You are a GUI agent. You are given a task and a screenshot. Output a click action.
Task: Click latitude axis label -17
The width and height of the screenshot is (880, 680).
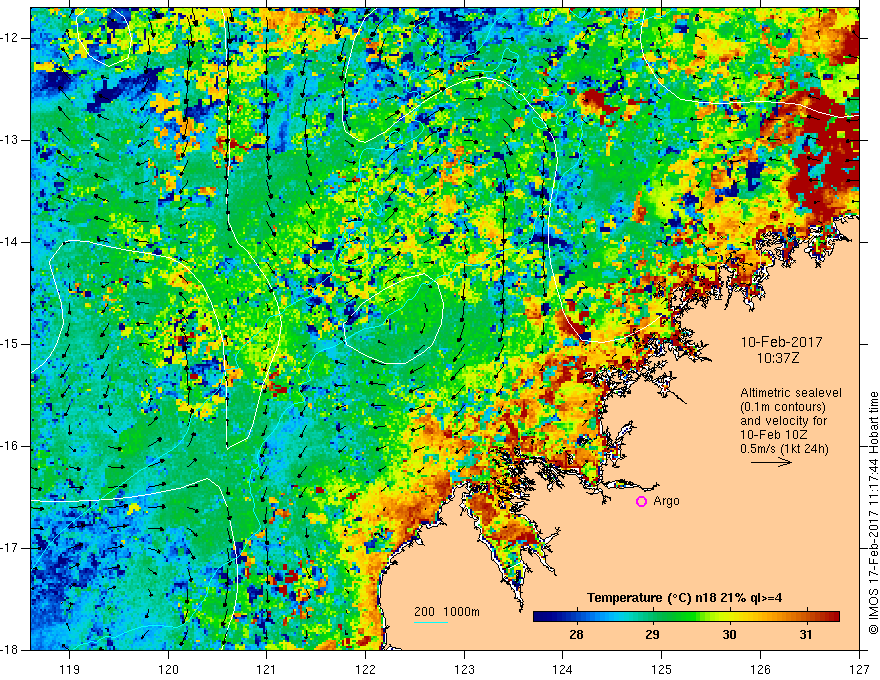[11, 548]
